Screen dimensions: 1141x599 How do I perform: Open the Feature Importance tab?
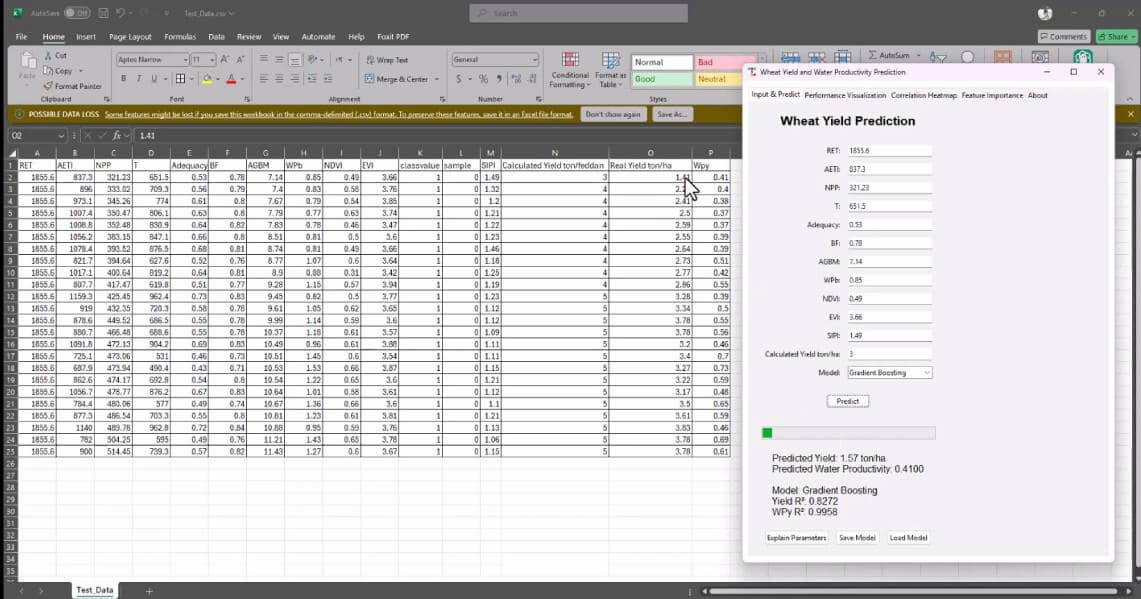992,95
